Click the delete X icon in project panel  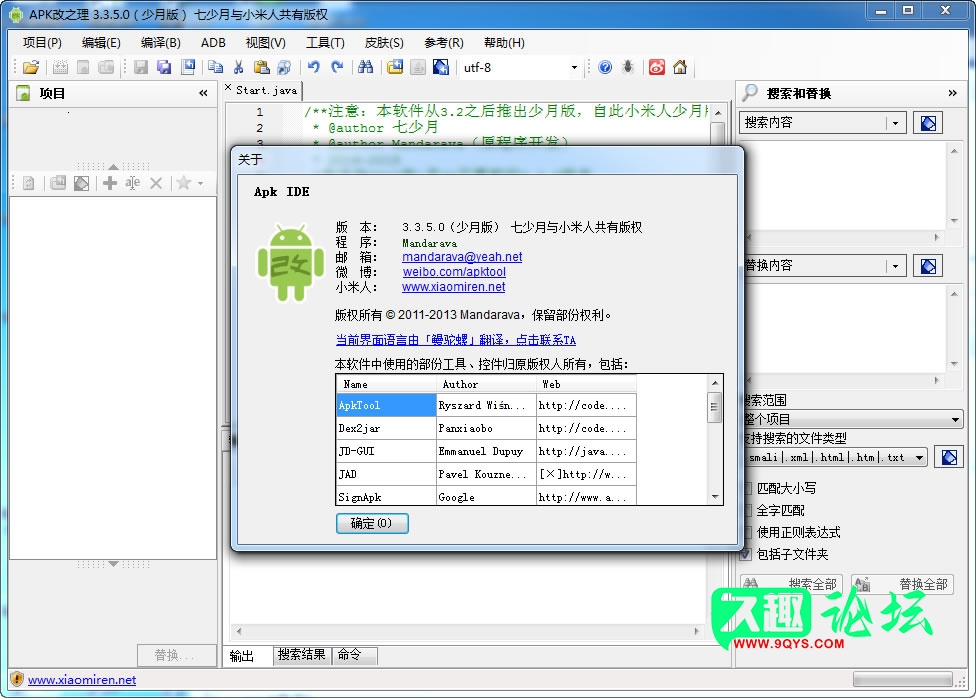156,183
